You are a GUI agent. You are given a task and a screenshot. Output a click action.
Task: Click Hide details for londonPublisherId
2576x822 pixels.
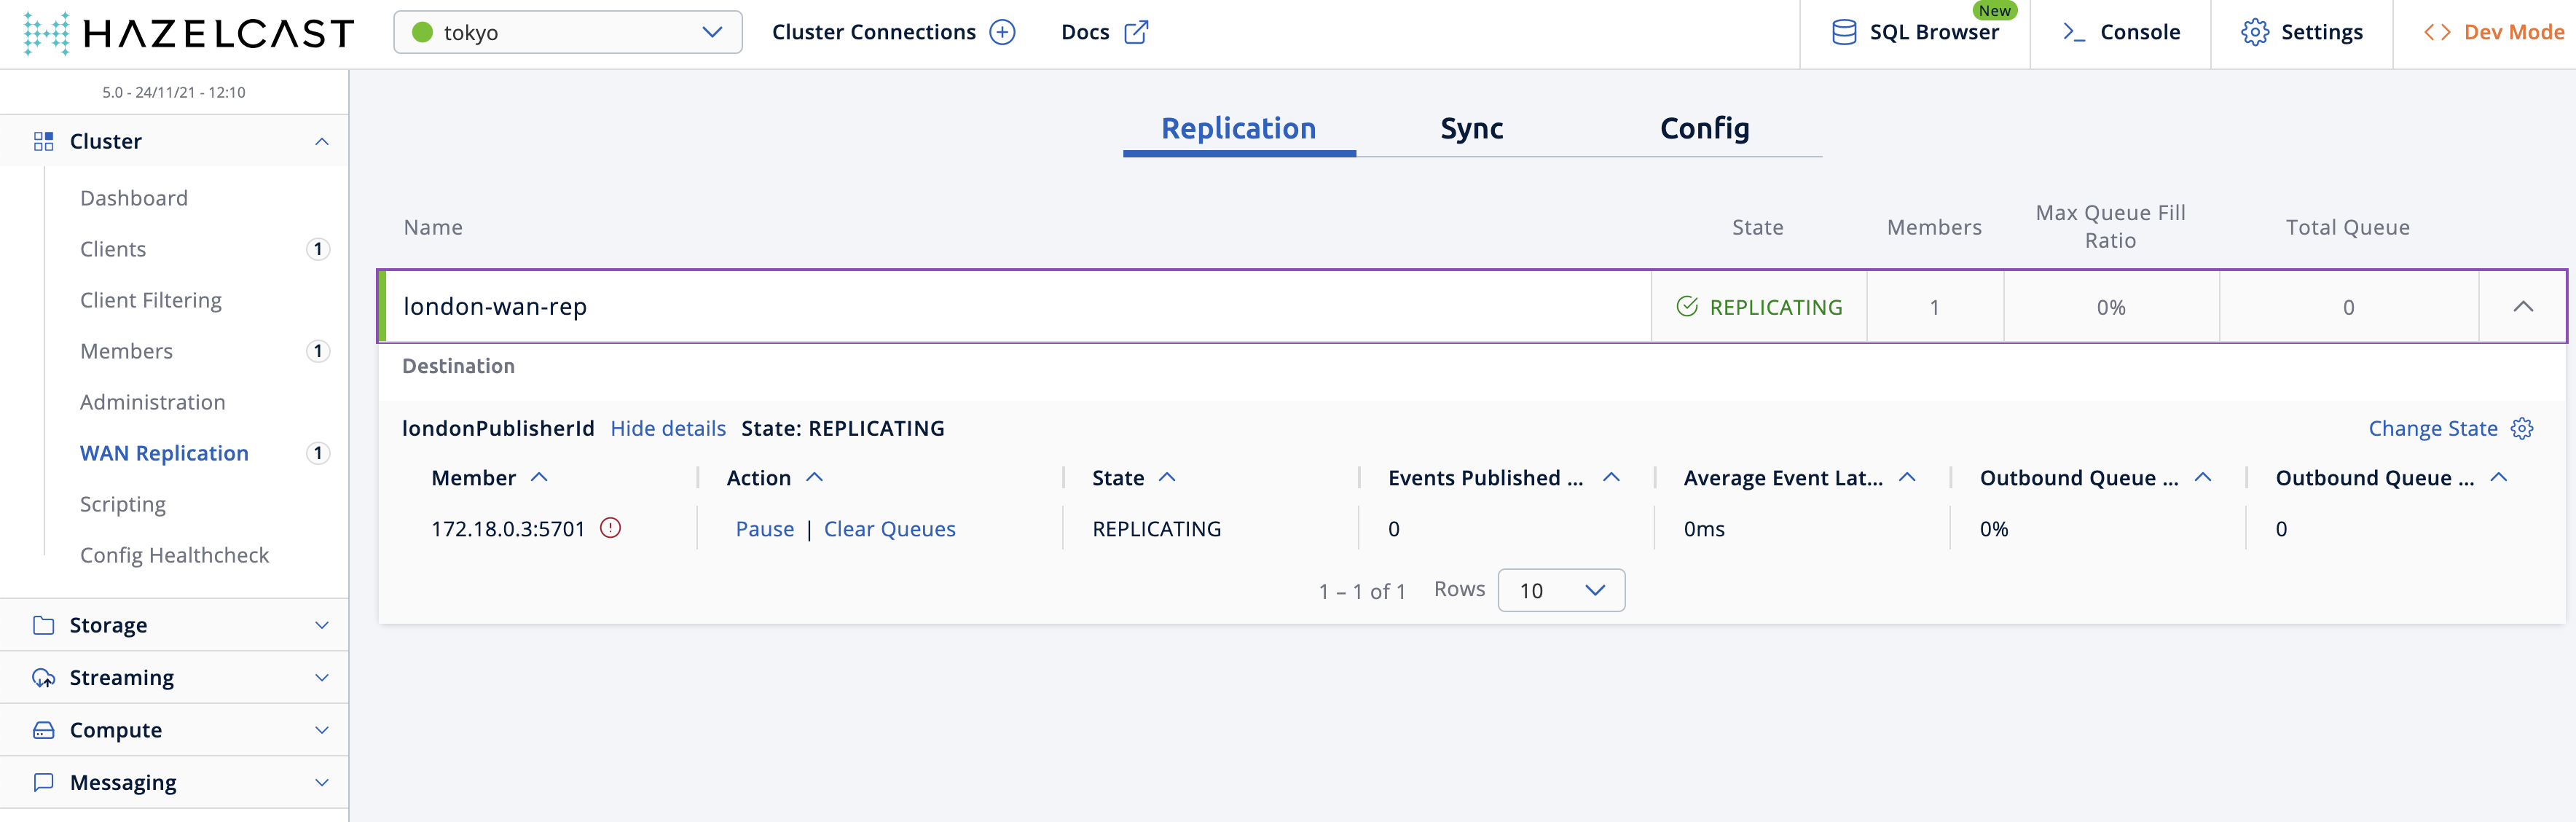669,429
